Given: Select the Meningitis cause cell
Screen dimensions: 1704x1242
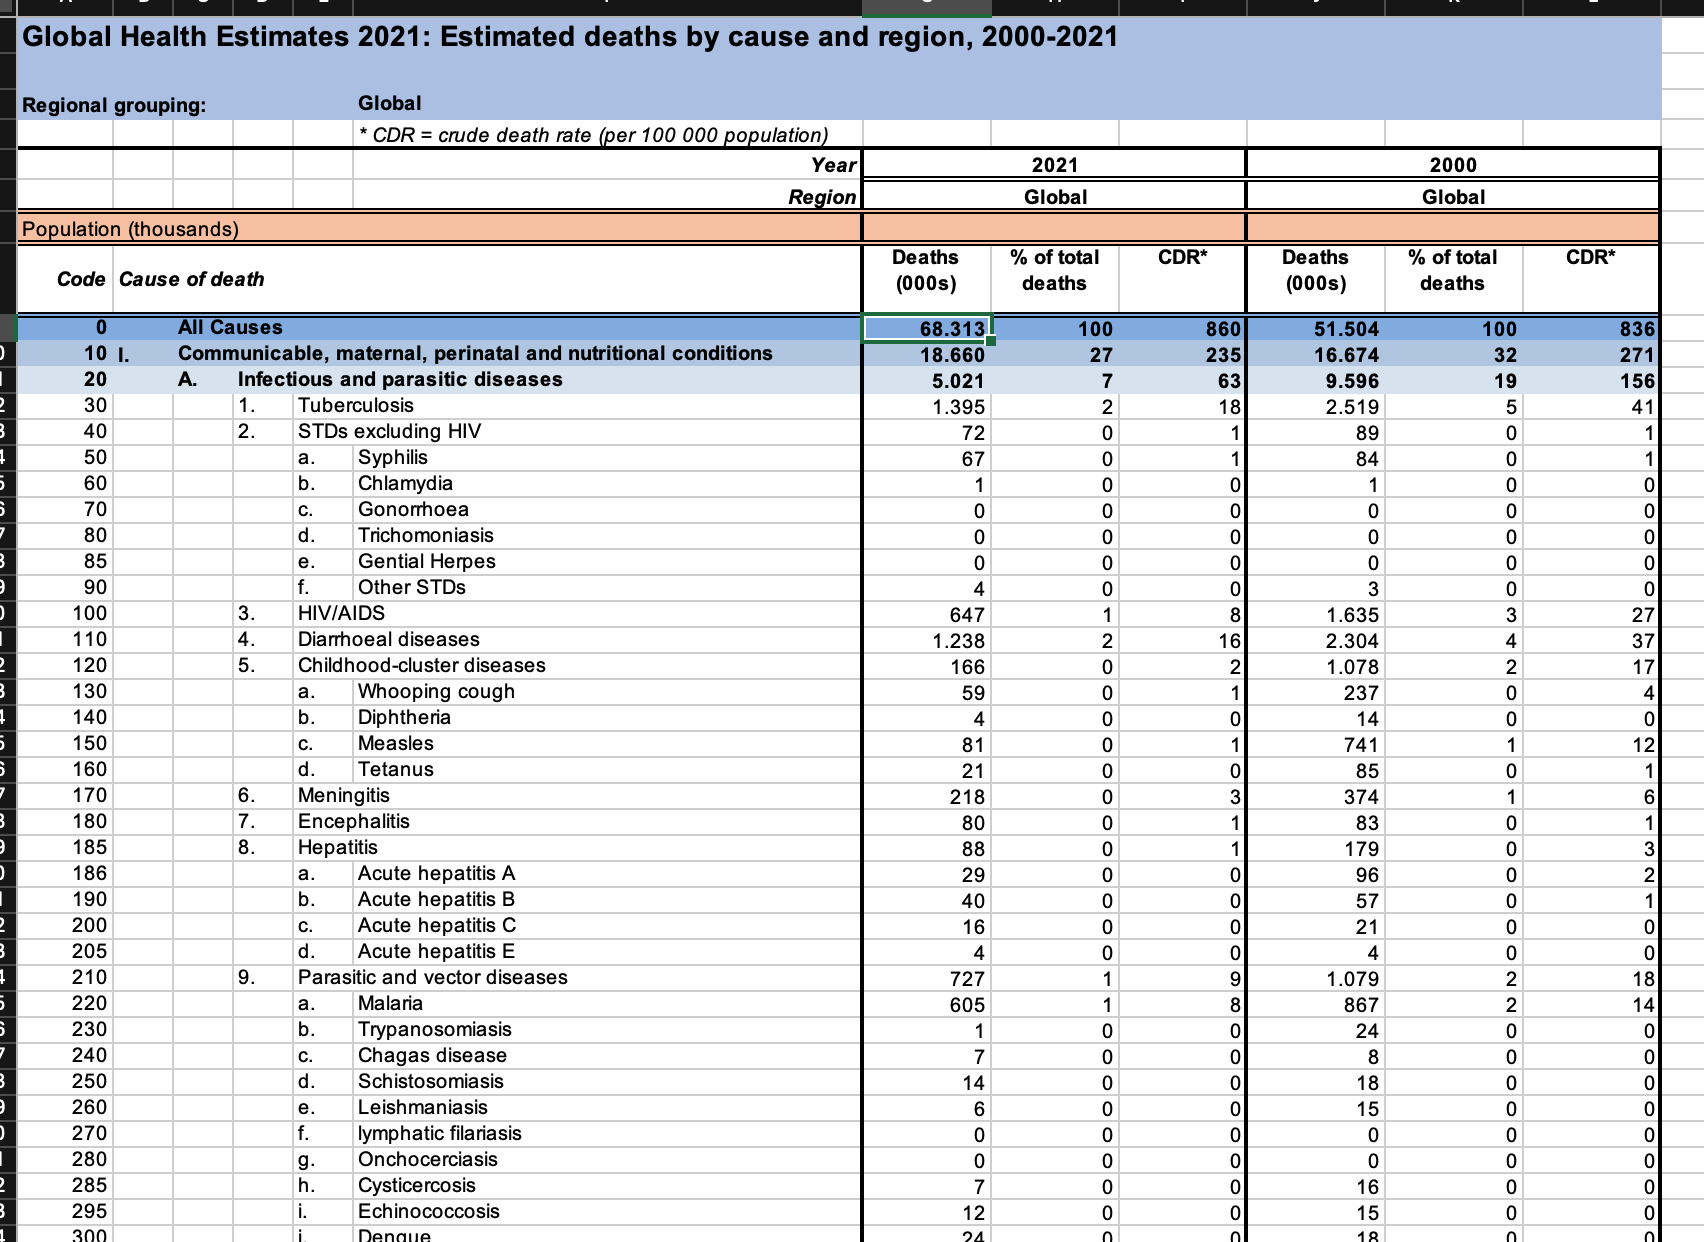Looking at the screenshot, I should click(x=344, y=795).
